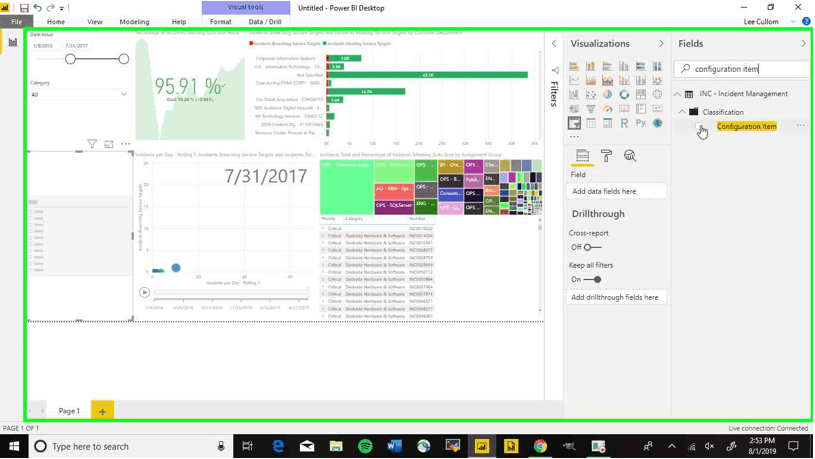Pick the Pie chart visualization
The height and width of the screenshot is (459, 815).
(607, 94)
